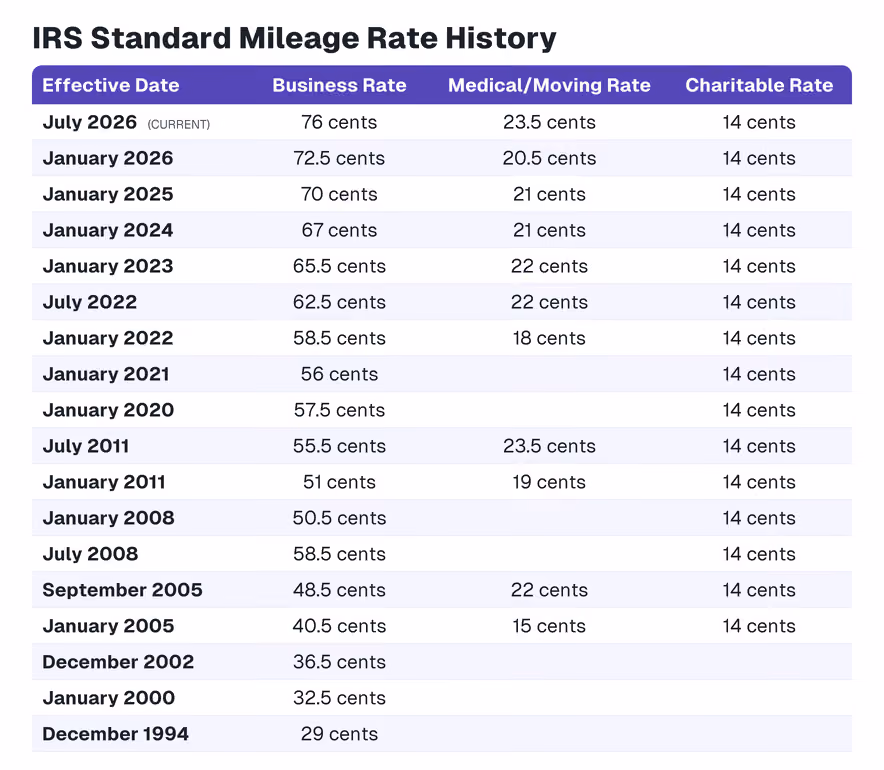The height and width of the screenshot is (770, 884).
Task: Select '21 cents' in the January 2024 row
Action: pyautogui.click(x=549, y=231)
